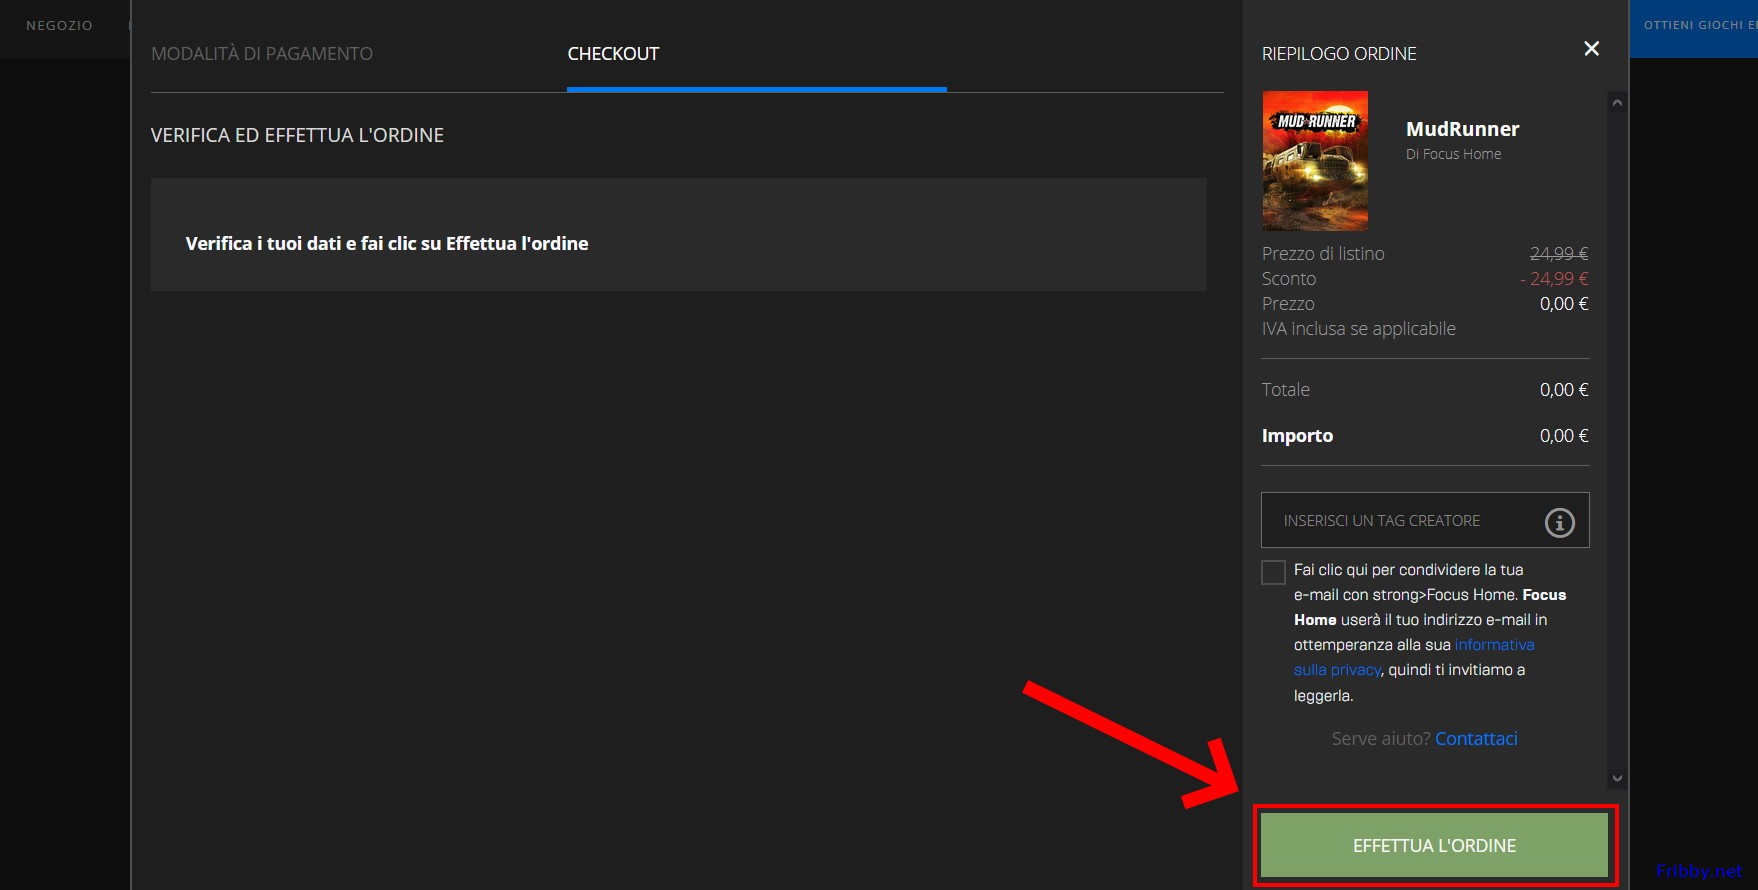The image size is (1758, 890).
Task: Open the Contattaci help link
Action: coord(1476,739)
